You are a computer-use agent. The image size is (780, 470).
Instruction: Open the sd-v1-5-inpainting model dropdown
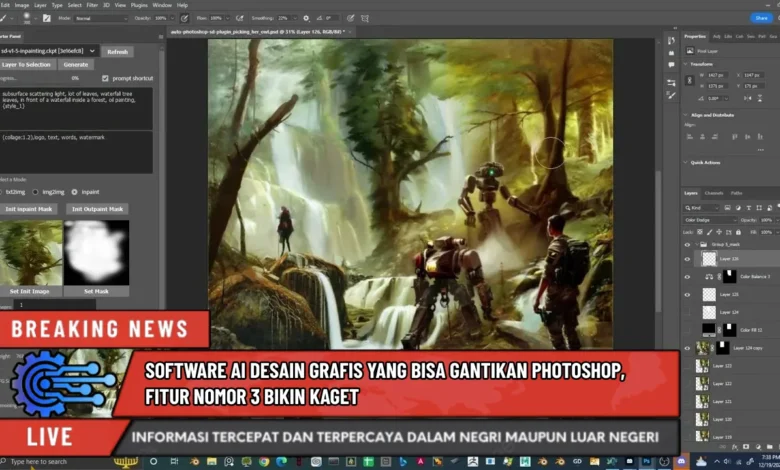[49, 51]
